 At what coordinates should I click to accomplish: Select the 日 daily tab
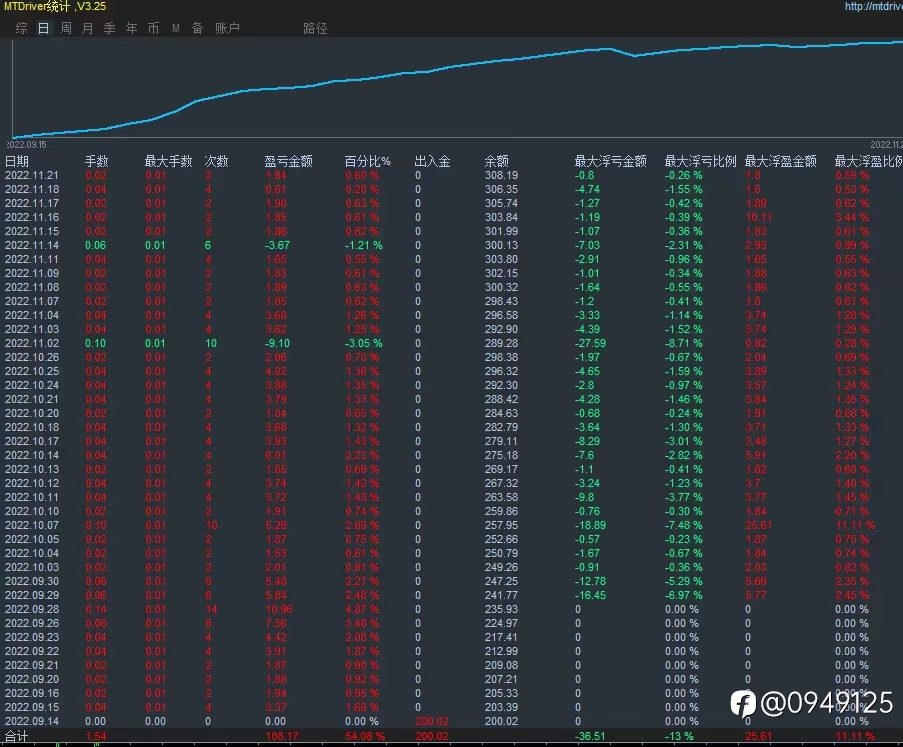(x=44, y=28)
